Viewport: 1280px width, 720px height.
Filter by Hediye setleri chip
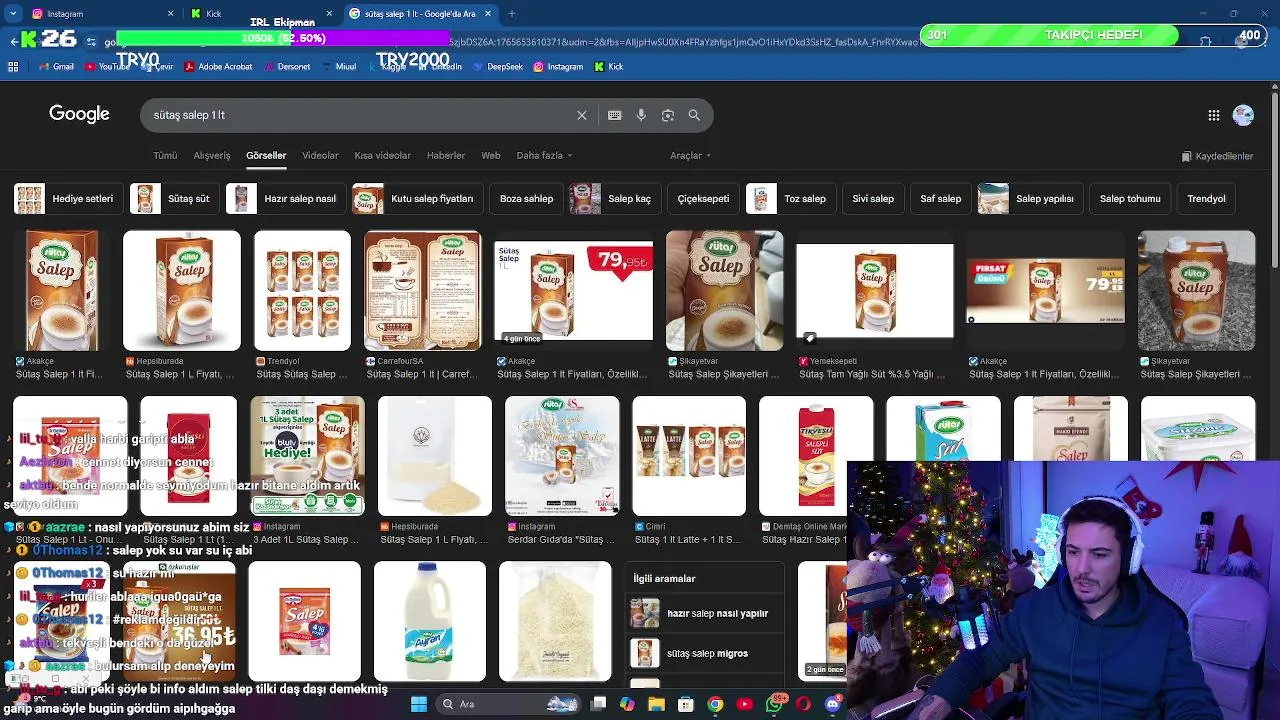[68, 198]
